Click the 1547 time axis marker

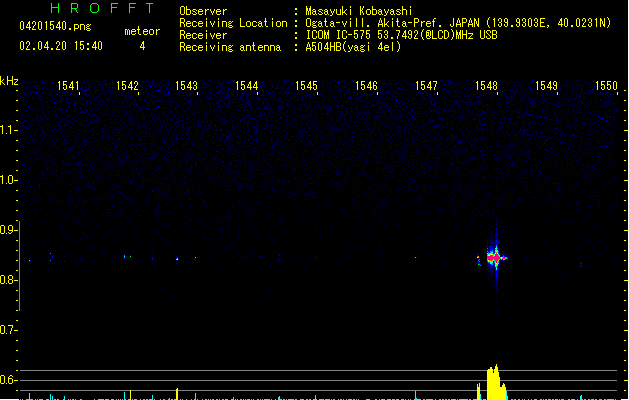pyautogui.click(x=426, y=86)
